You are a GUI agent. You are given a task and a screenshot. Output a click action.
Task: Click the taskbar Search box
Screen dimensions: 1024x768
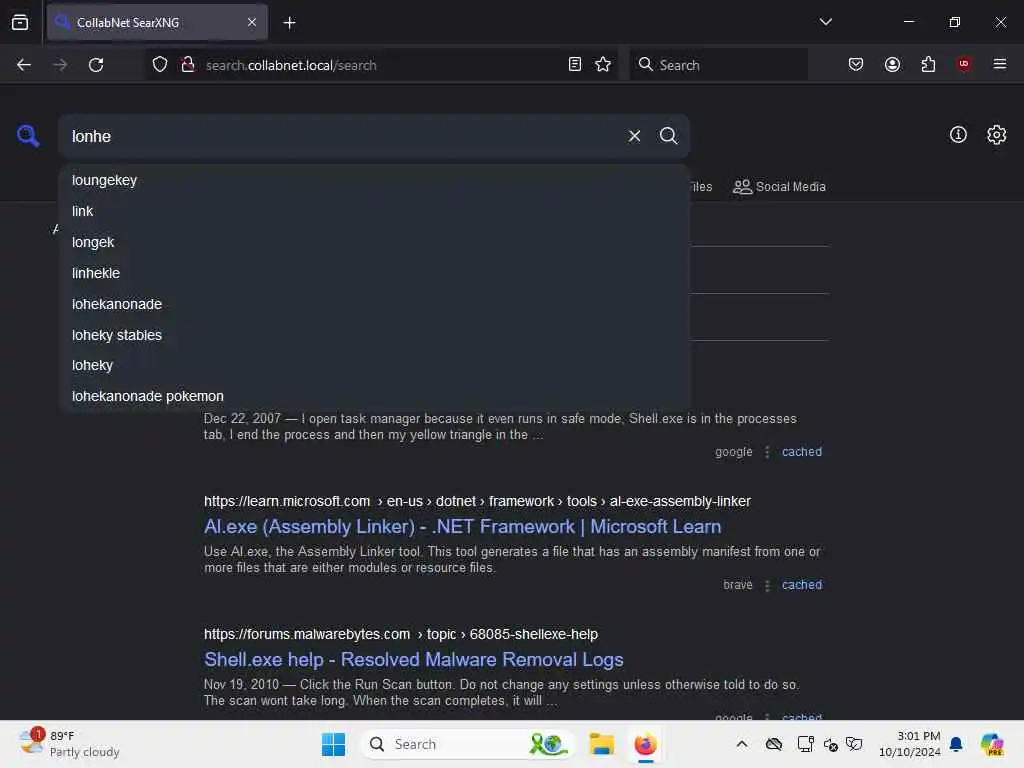pos(468,744)
